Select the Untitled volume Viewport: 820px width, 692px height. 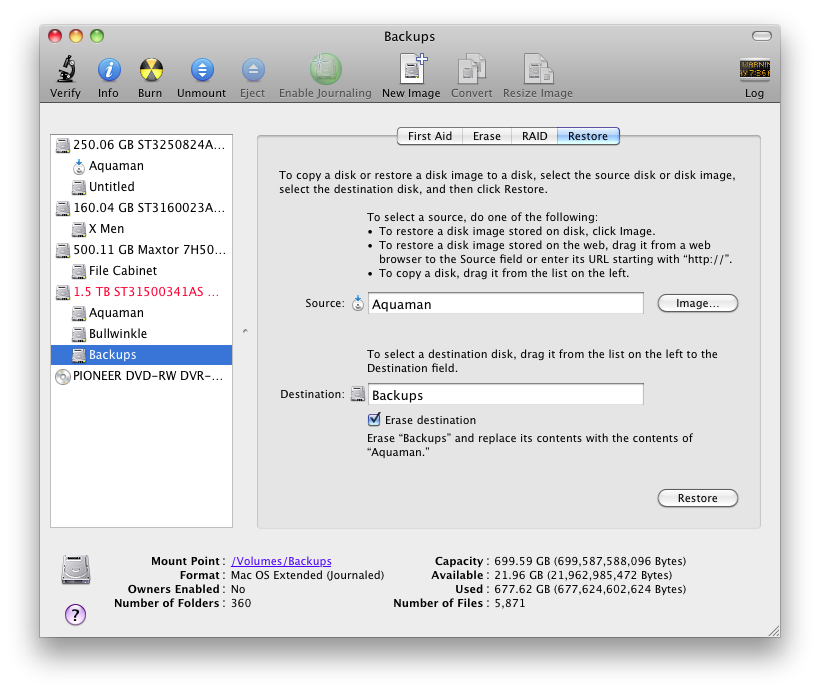click(141, 187)
